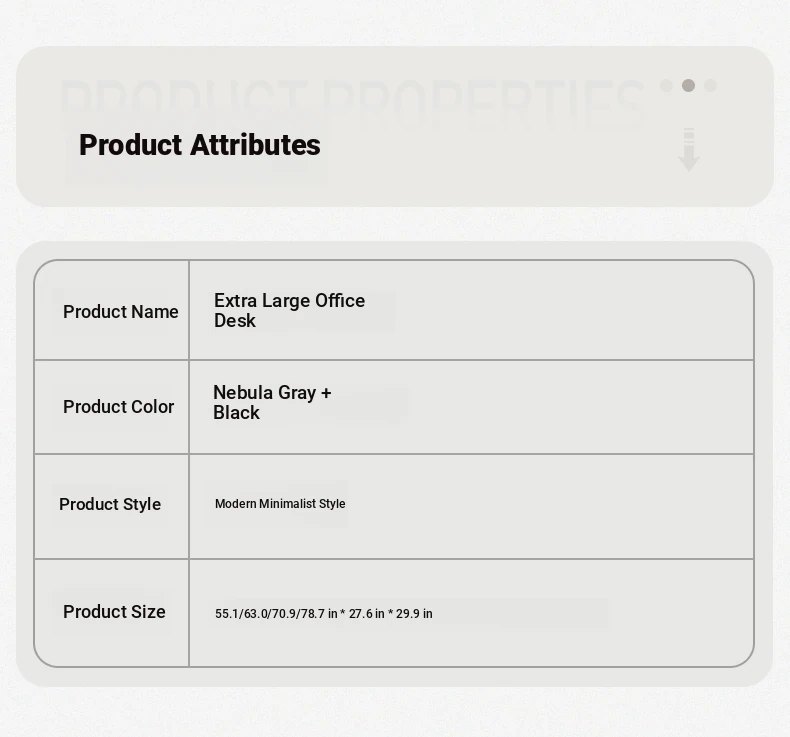Click the Product Size label cell

[112, 613]
